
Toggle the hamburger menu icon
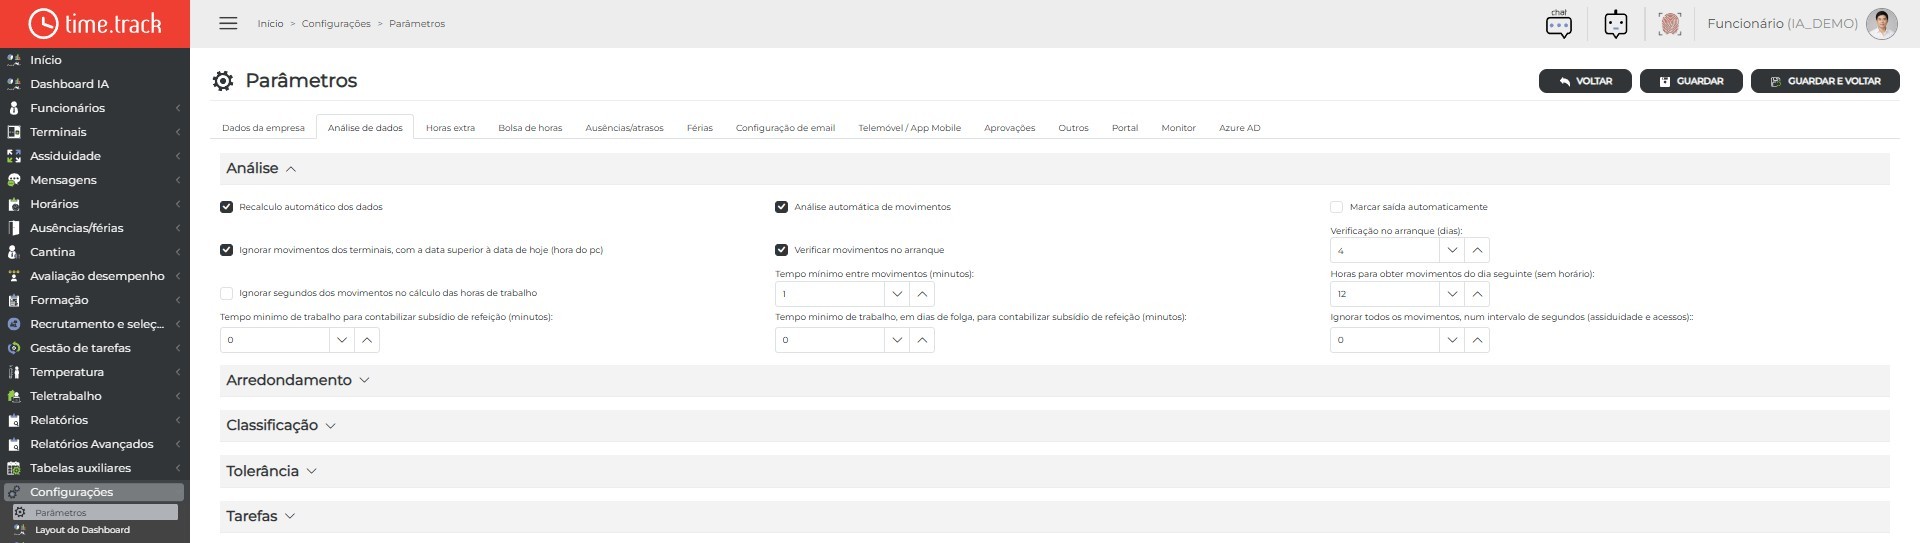[x=228, y=23]
